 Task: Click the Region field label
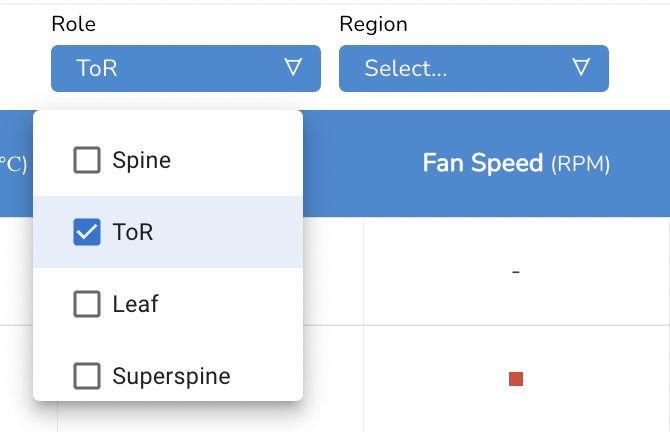[373, 25]
